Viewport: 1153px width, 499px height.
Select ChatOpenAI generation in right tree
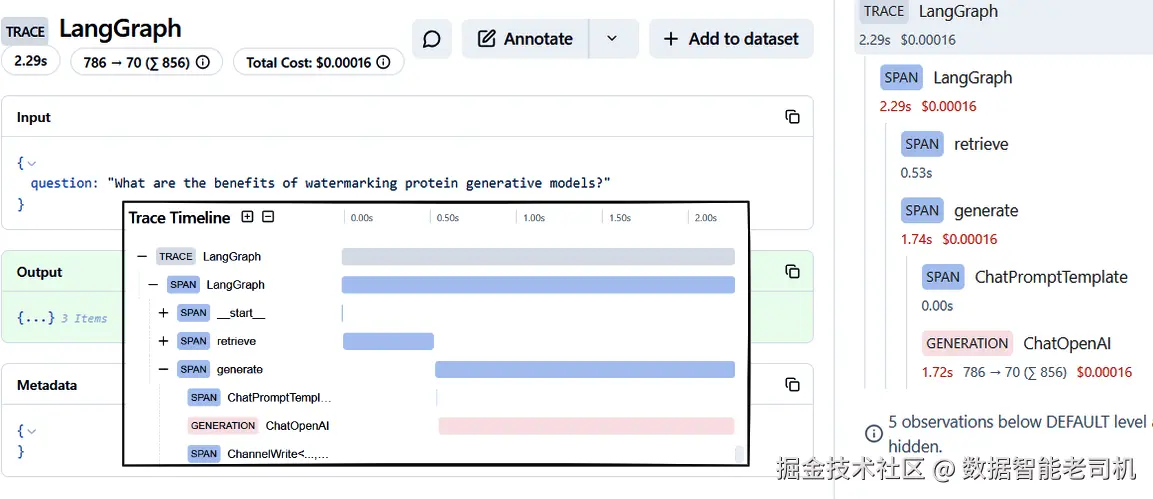coord(1066,343)
